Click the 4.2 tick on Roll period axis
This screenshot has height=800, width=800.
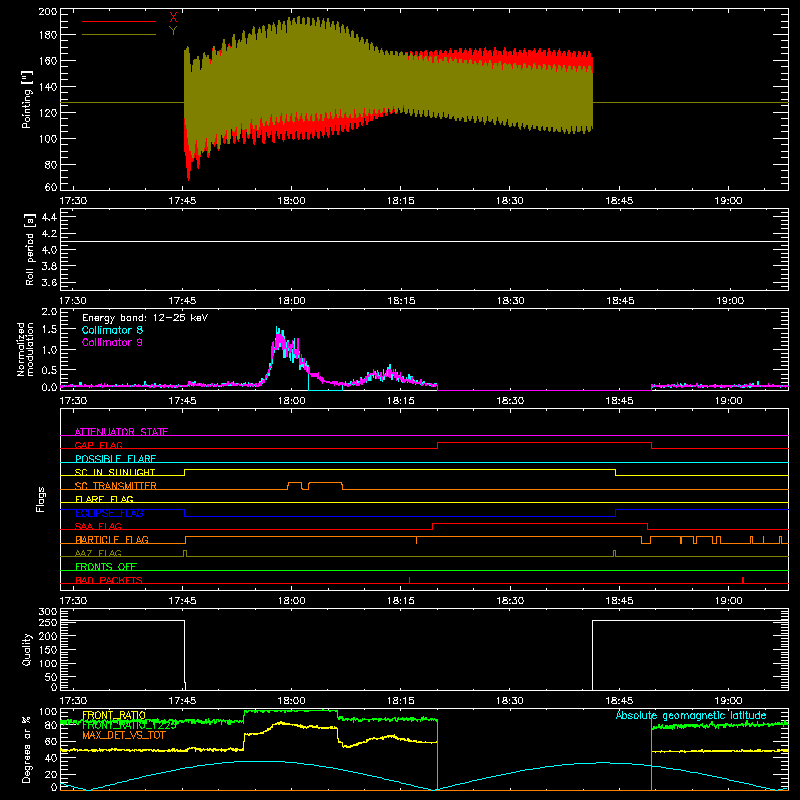click(49, 234)
